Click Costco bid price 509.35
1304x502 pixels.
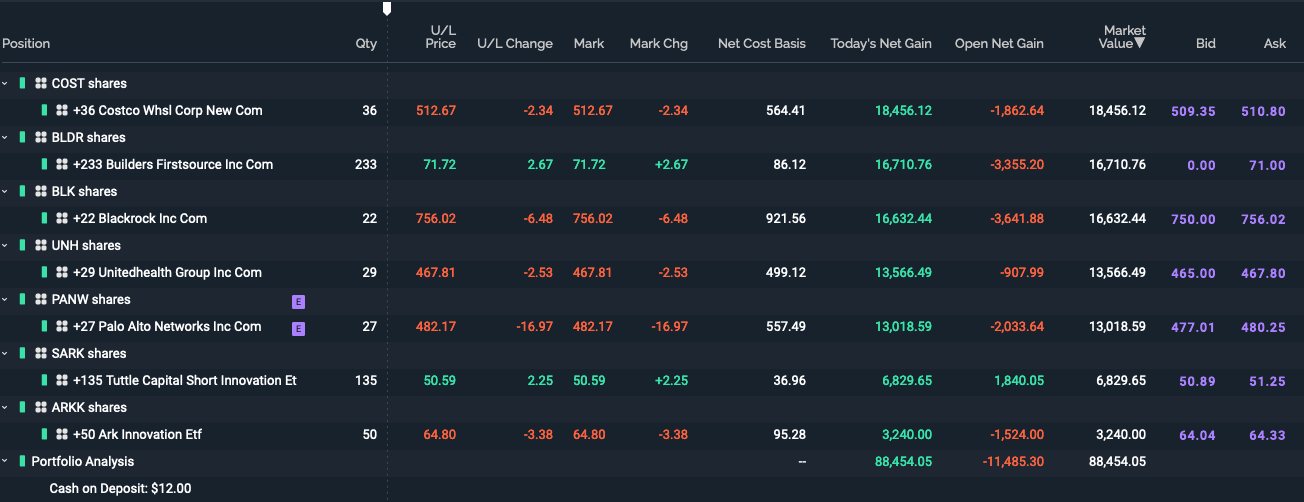(x=1193, y=111)
